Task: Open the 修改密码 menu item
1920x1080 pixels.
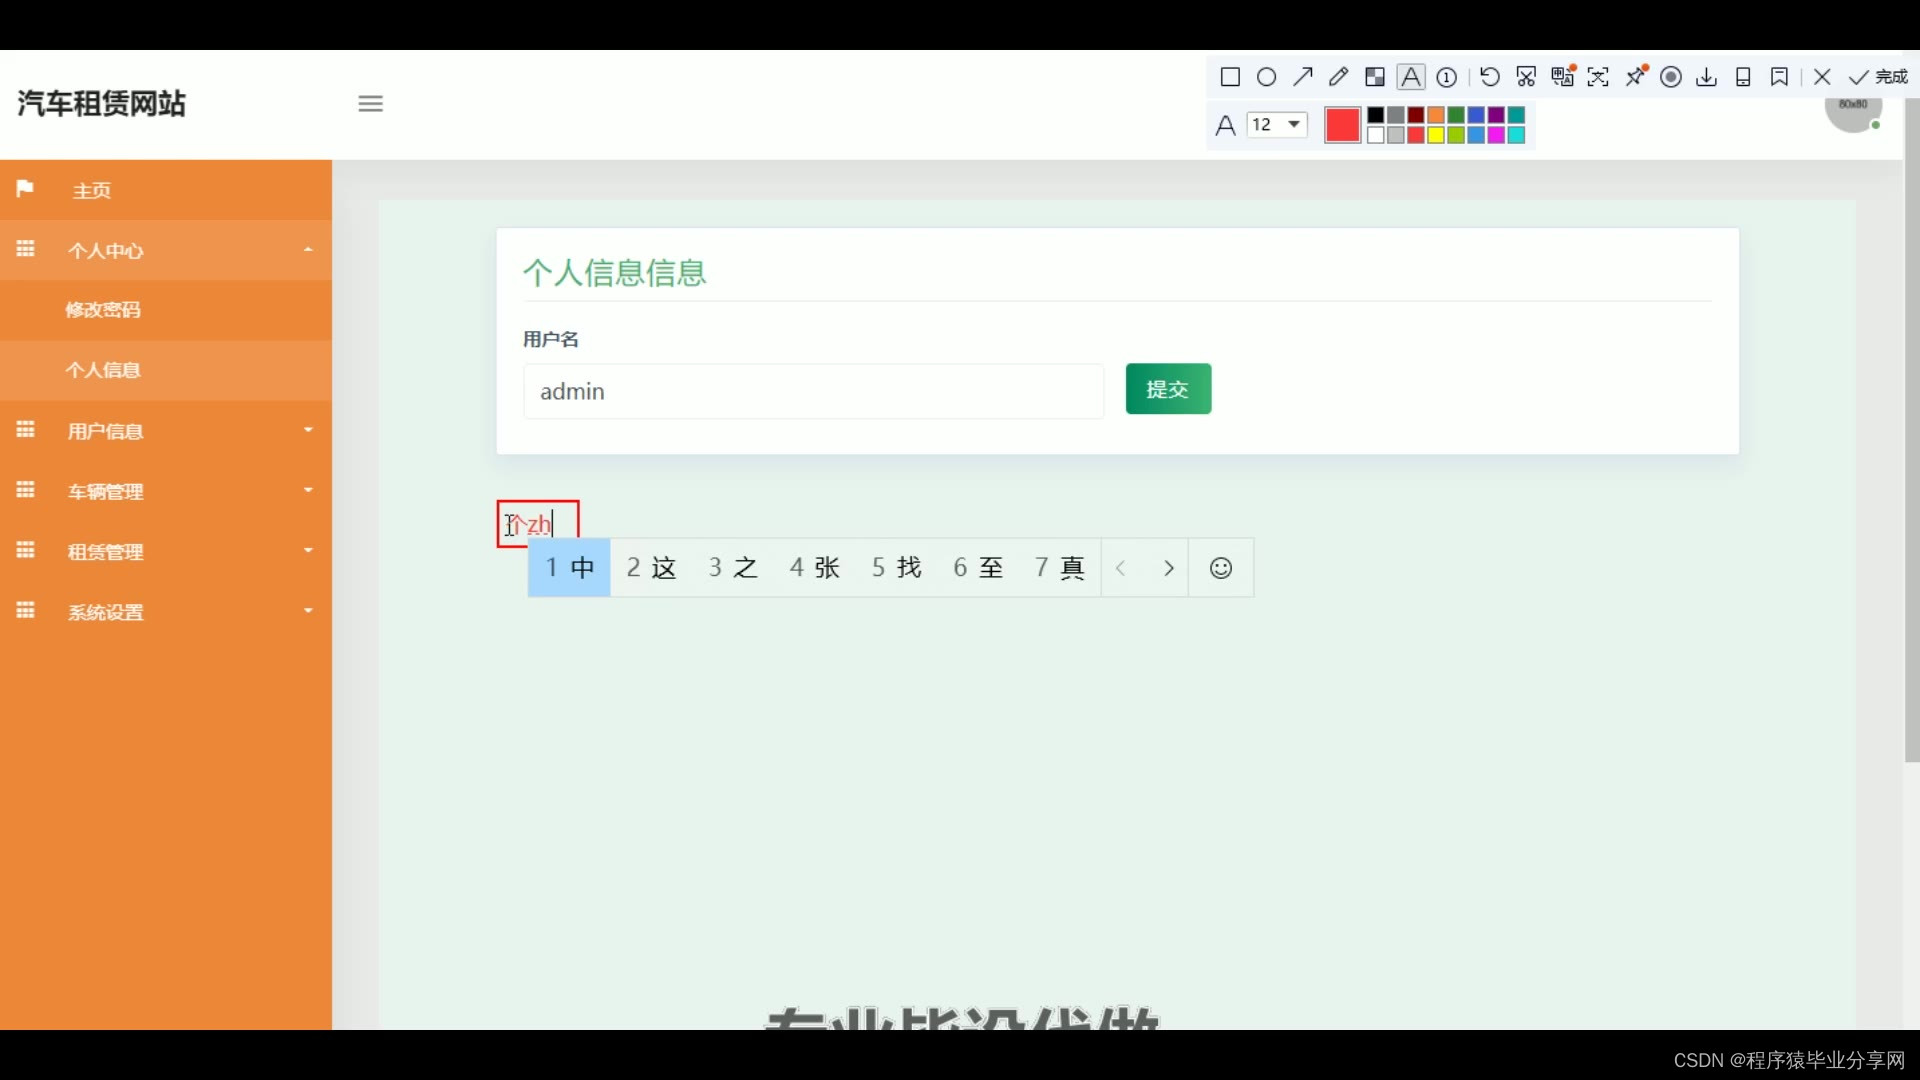Action: pos(103,310)
